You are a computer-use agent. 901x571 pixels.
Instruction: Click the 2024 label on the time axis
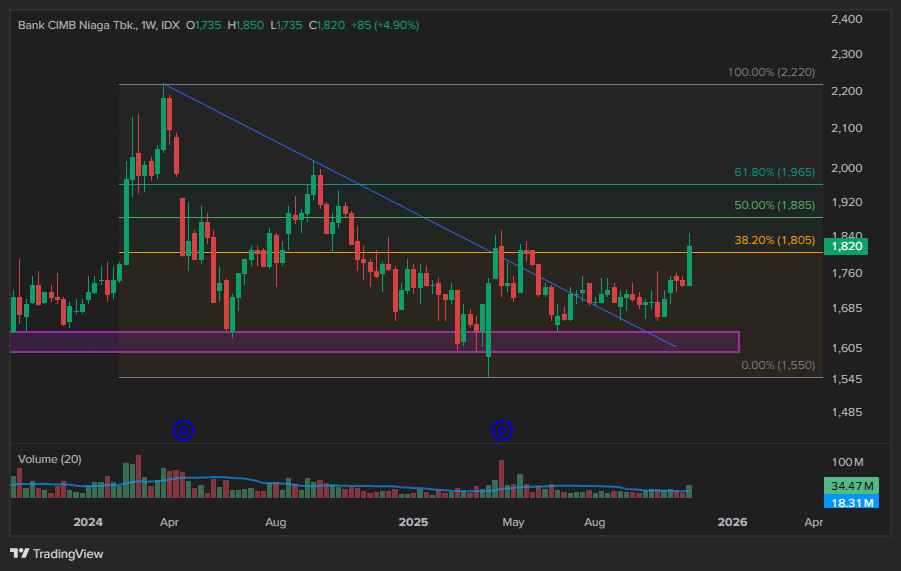(x=88, y=522)
